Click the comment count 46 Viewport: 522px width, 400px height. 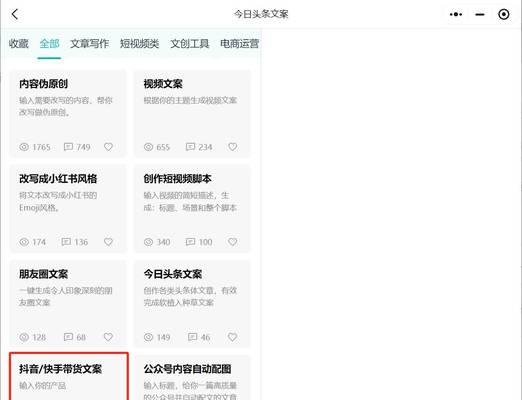coord(205,338)
